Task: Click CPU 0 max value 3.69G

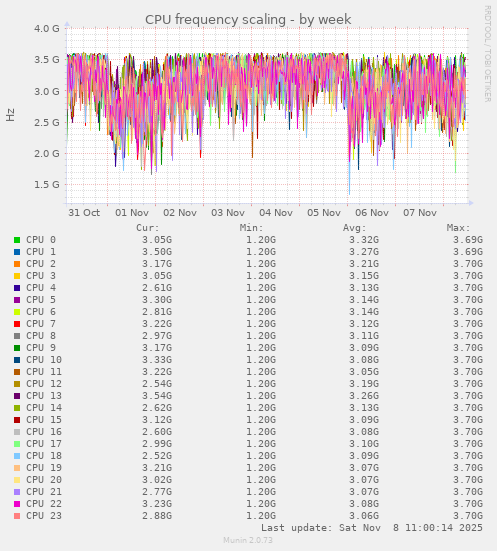Action: (x=467, y=240)
